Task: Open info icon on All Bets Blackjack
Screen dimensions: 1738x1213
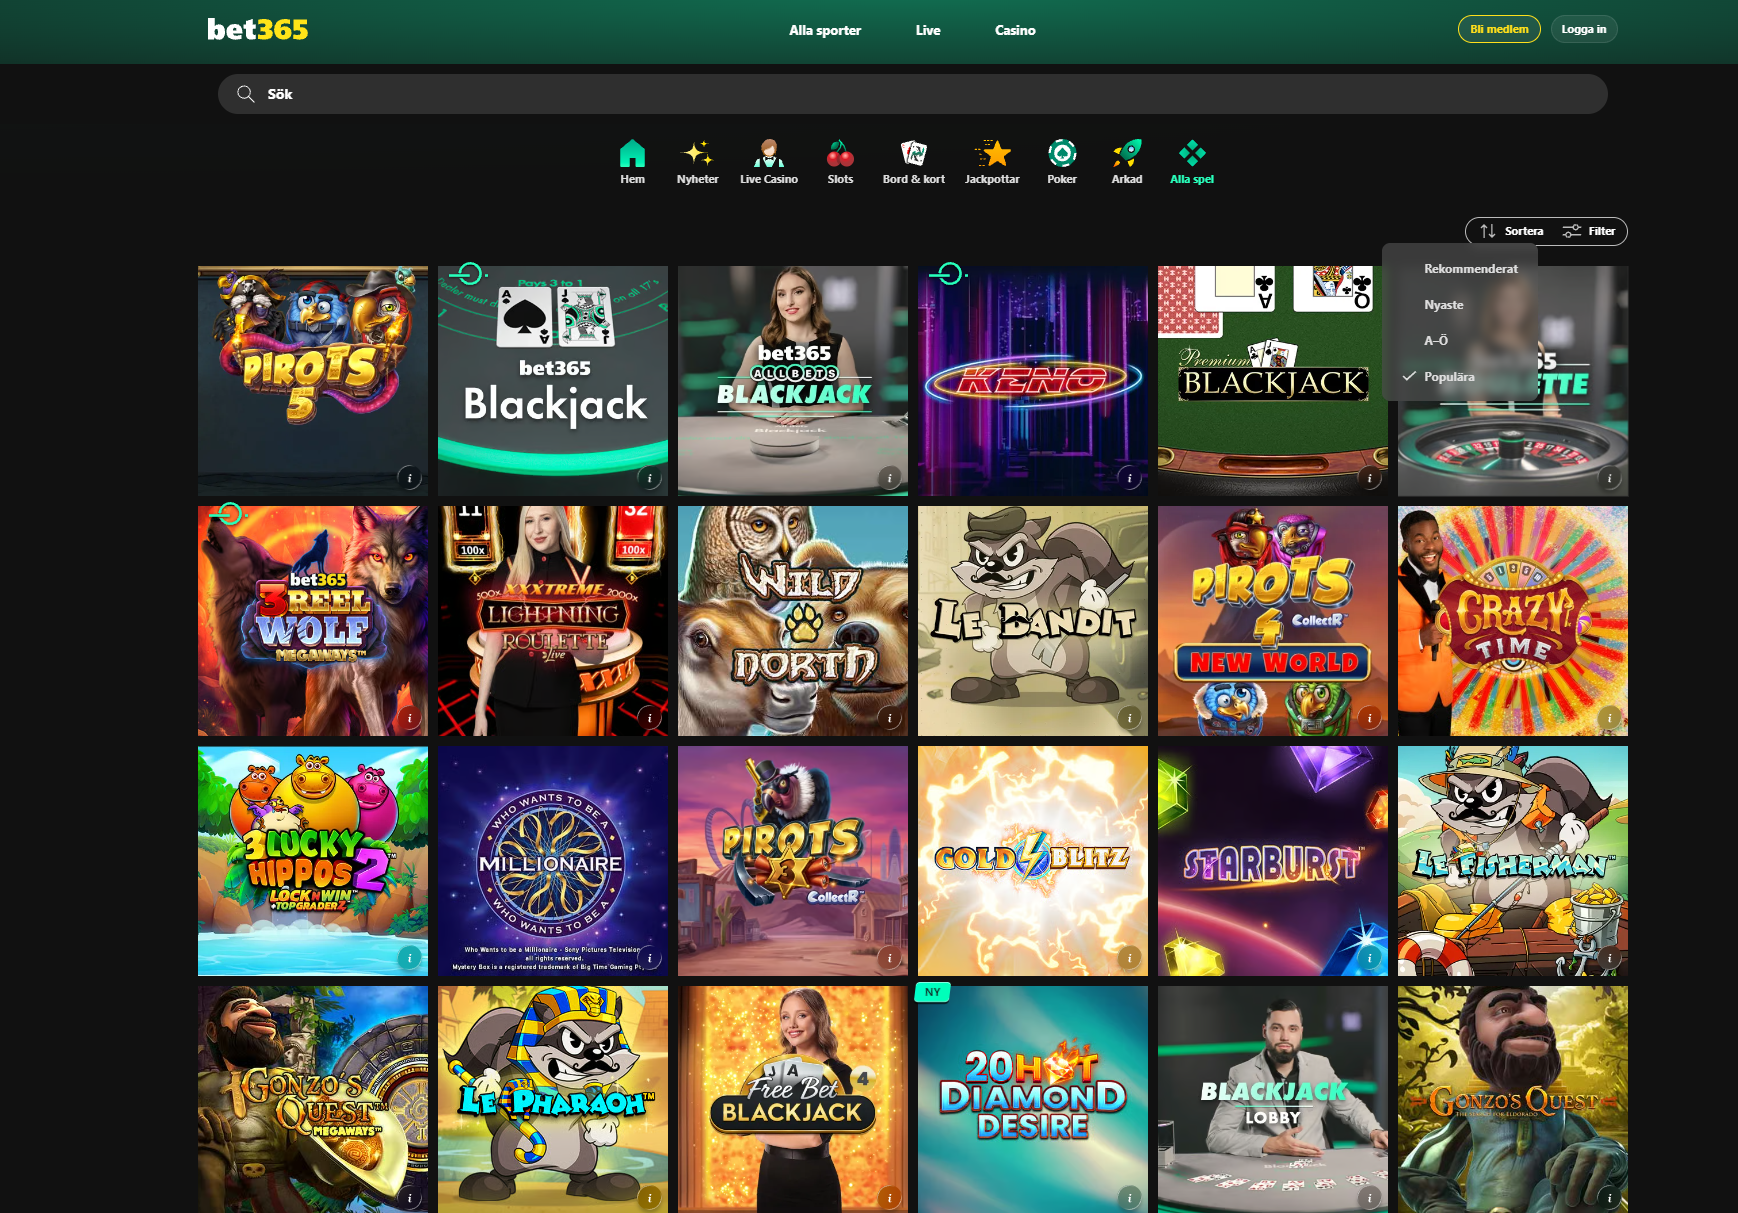Action: pyautogui.click(x=889, y=478)
